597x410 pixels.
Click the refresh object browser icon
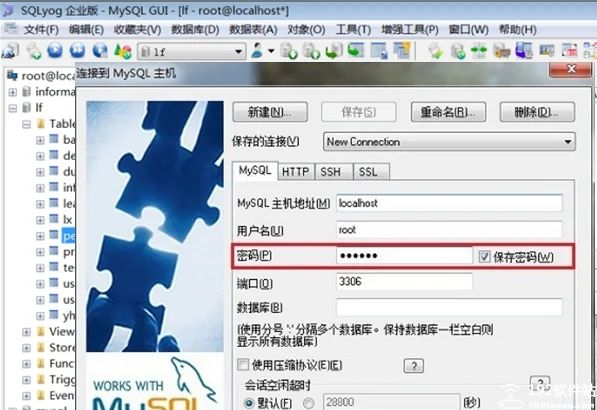click(x=101, y=51)
